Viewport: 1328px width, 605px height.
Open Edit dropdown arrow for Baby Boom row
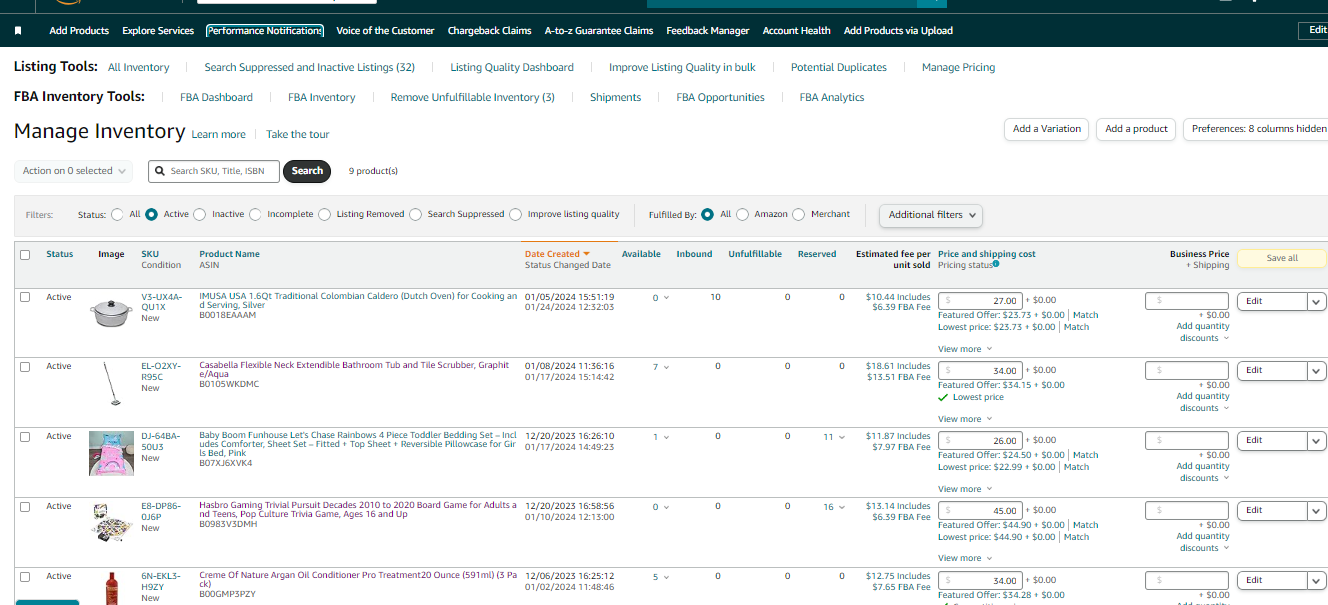click(1316, 441)
